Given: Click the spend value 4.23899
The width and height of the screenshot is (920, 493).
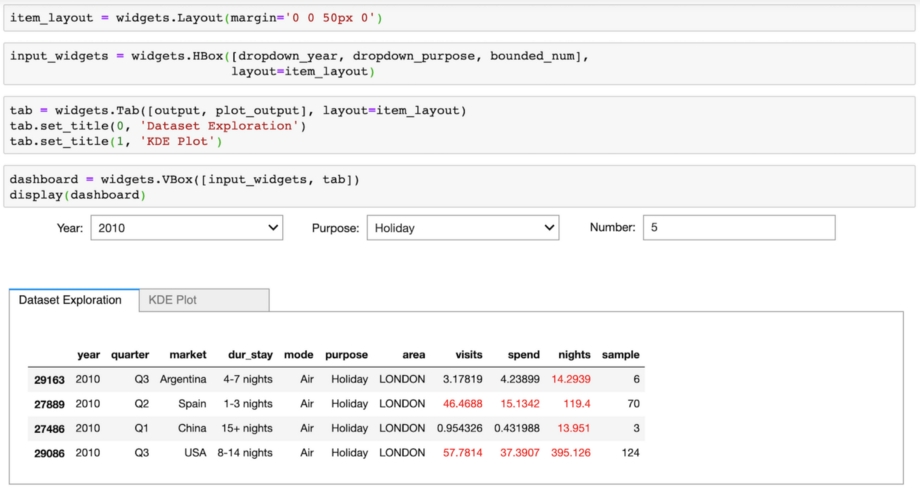Looking at the screenshot, I should [x=520, y=379].
